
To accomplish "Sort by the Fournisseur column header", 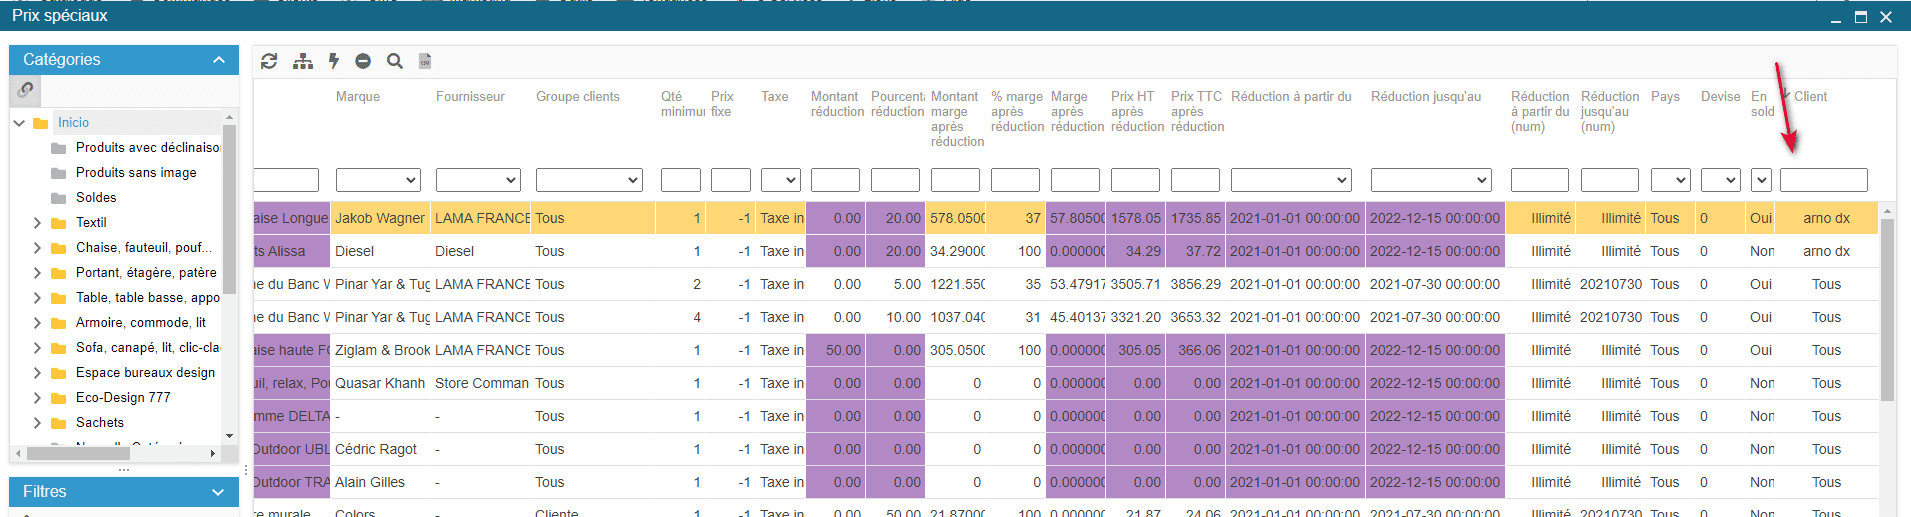I will point(470,97).
